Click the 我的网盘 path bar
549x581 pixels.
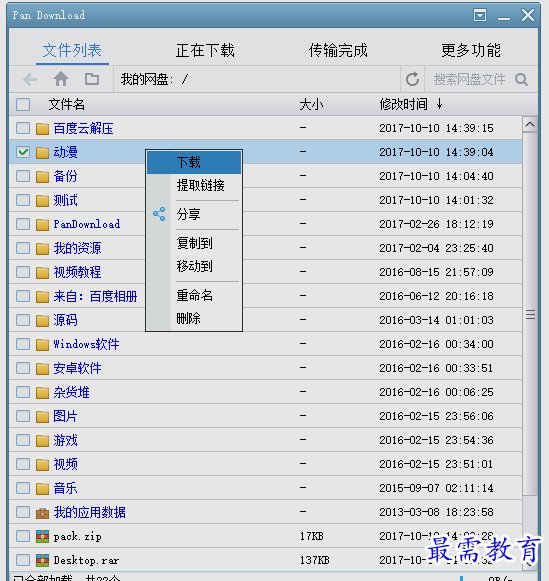click(257, 79)
